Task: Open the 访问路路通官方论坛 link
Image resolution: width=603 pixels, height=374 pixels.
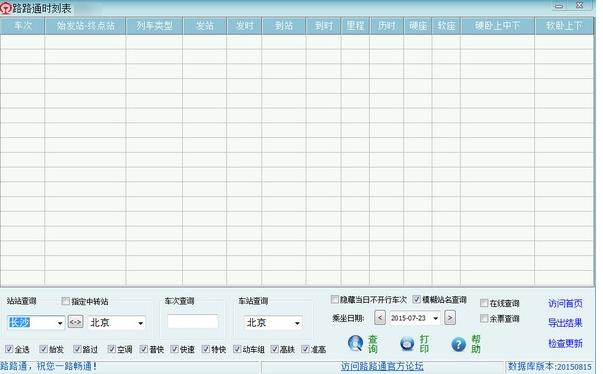Action: 382,366
